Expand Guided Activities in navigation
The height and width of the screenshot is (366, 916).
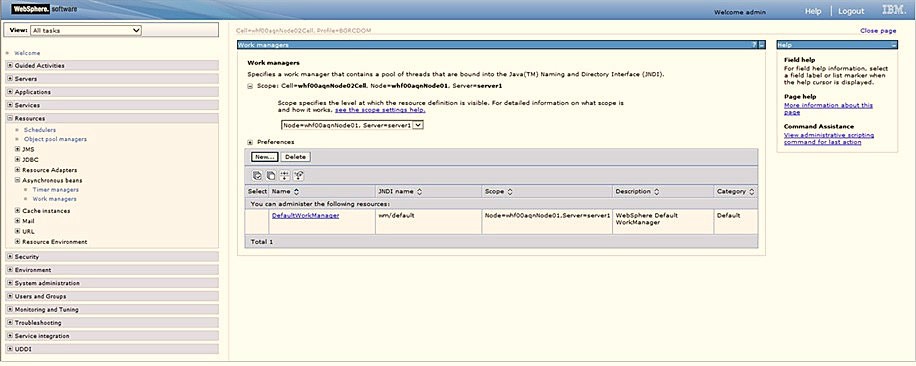10,65
